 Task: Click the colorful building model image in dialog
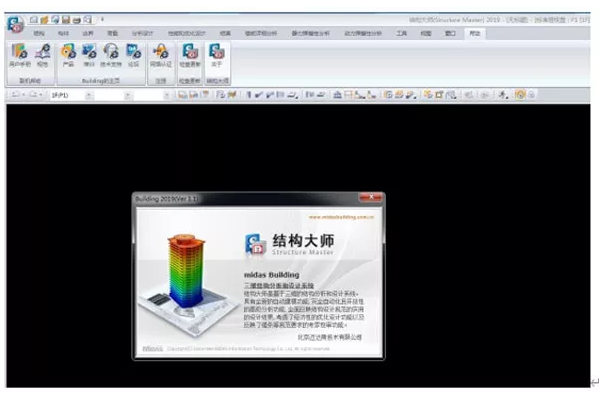tap(186, 271)
